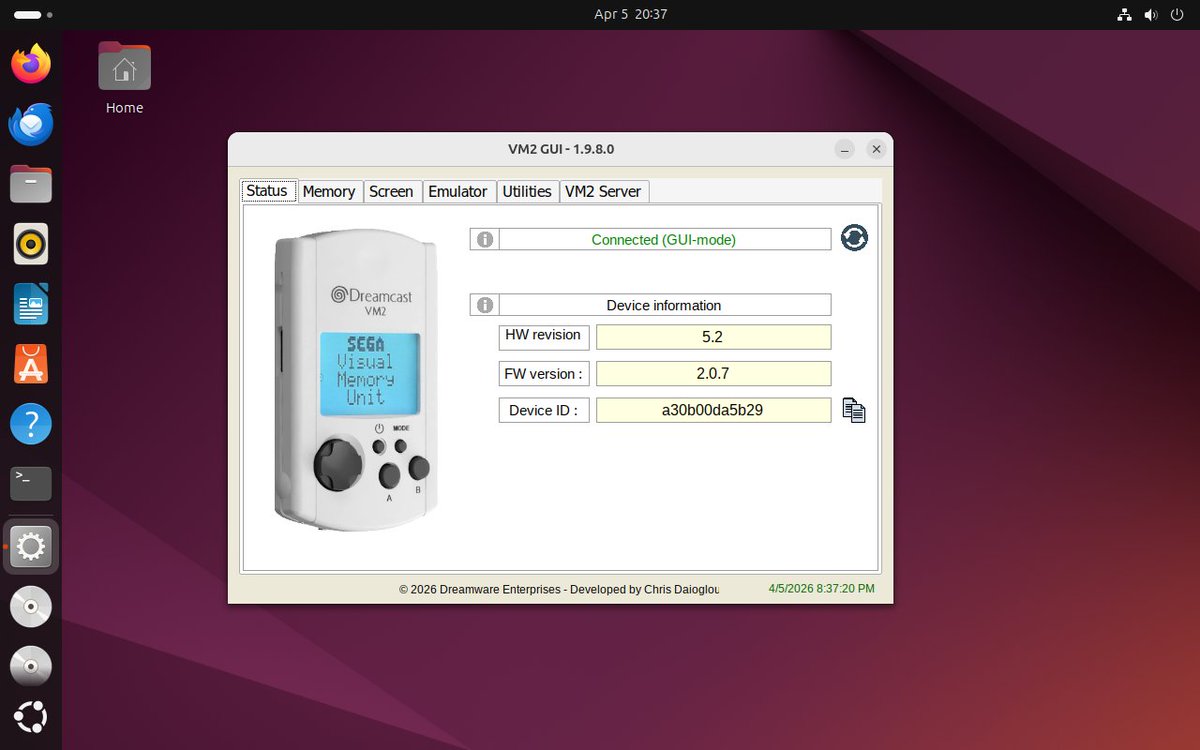Open the Help icon in the dock
The height and width of the screenshot is (750, 1200).
pos(31,425)
